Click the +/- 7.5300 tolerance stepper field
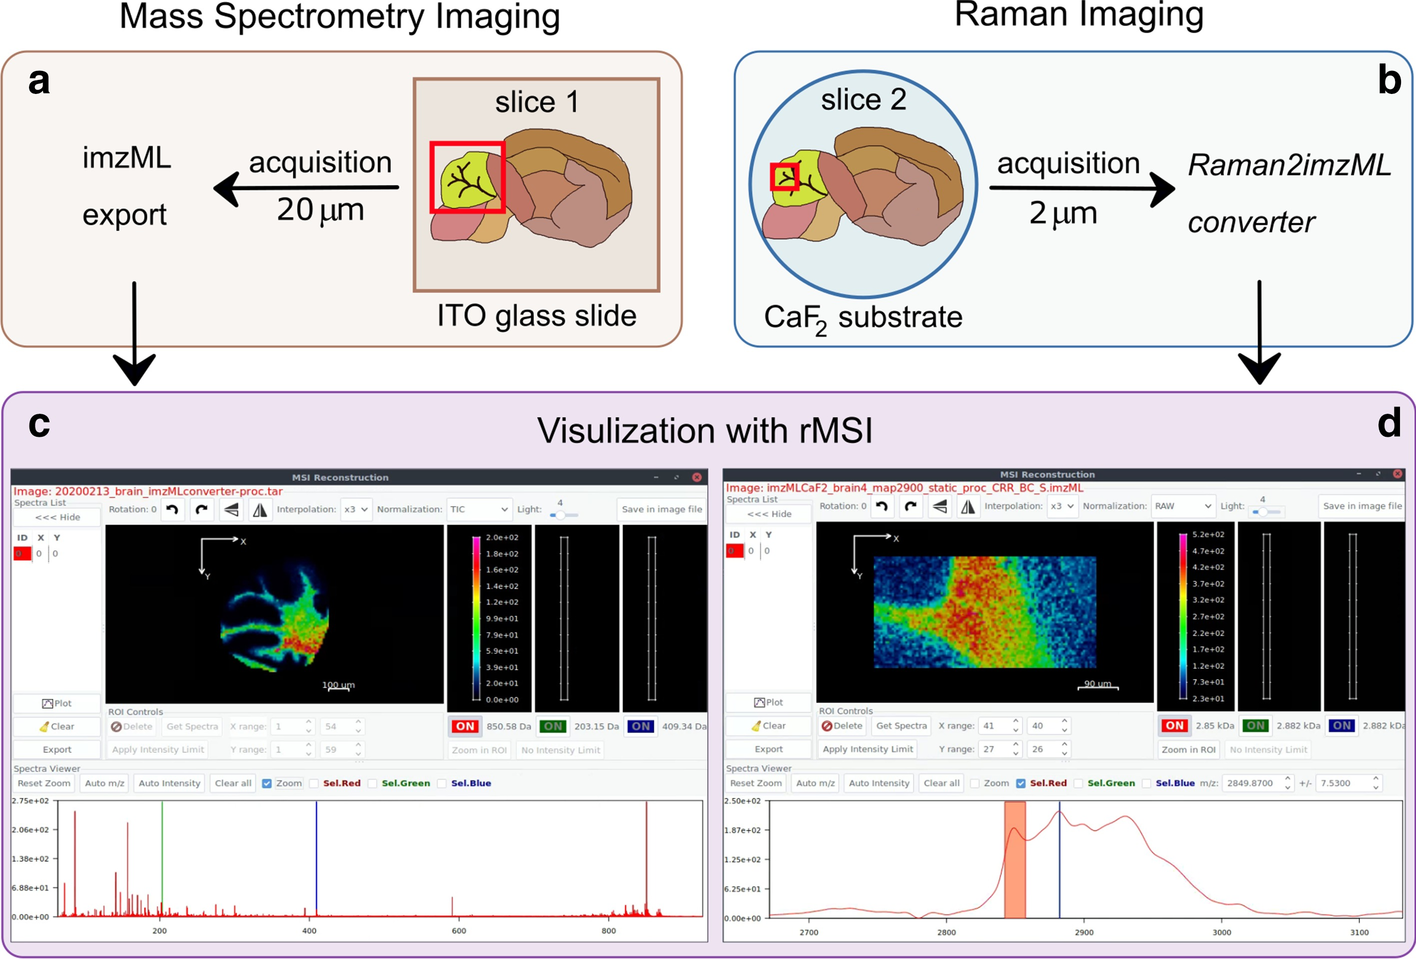This screenshot has width=1416, height=959. point(1350,783)
